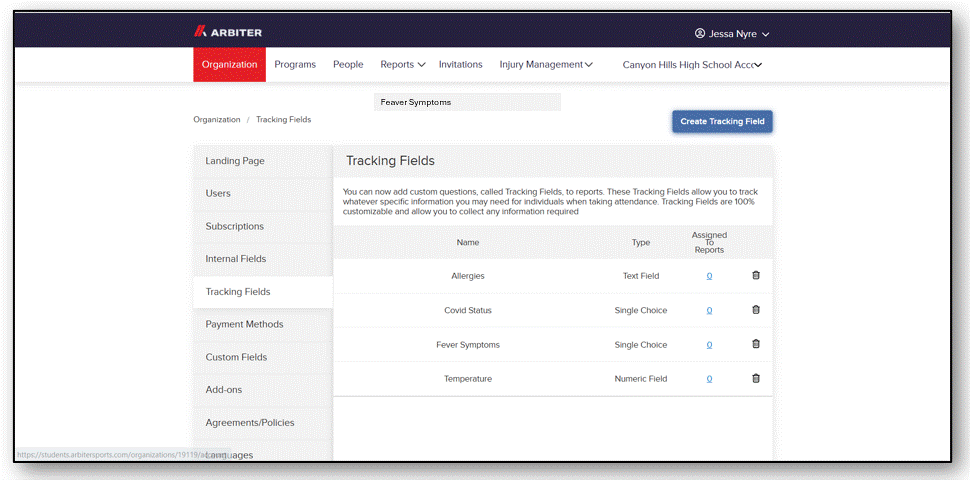The height and width of the screenshot is (480, 970).
Task: Open Add-ons in the sidebar
Action: tap(263, 390)
